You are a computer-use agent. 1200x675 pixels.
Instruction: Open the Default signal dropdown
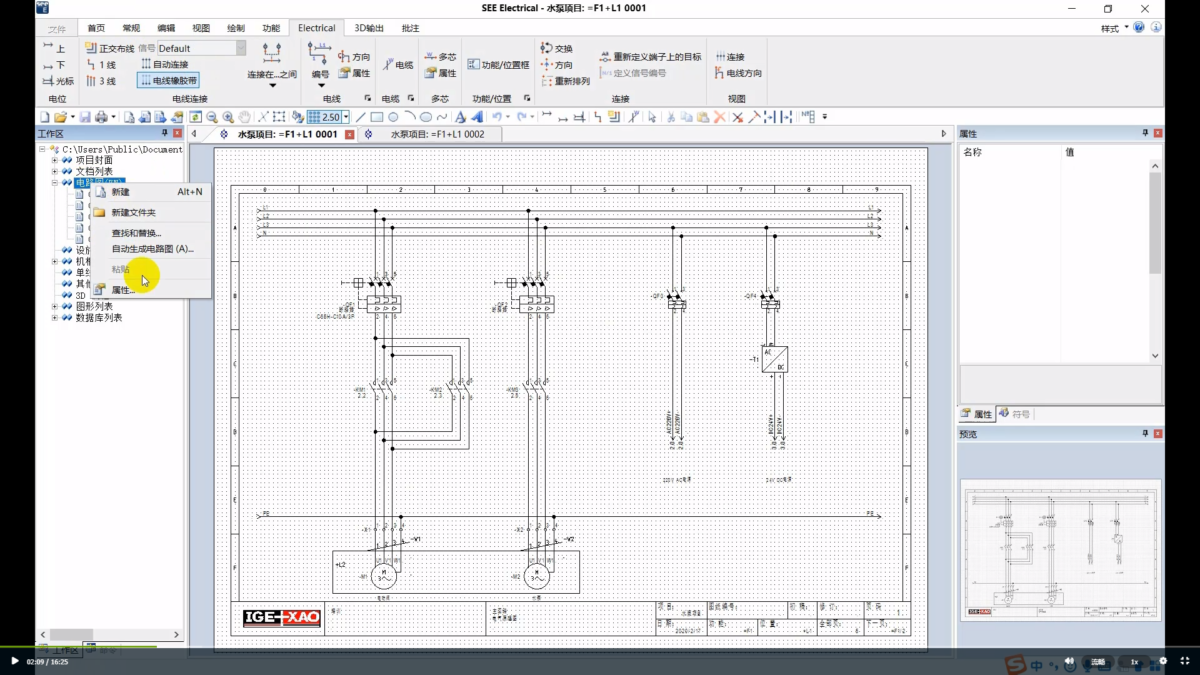click(201, 48)
